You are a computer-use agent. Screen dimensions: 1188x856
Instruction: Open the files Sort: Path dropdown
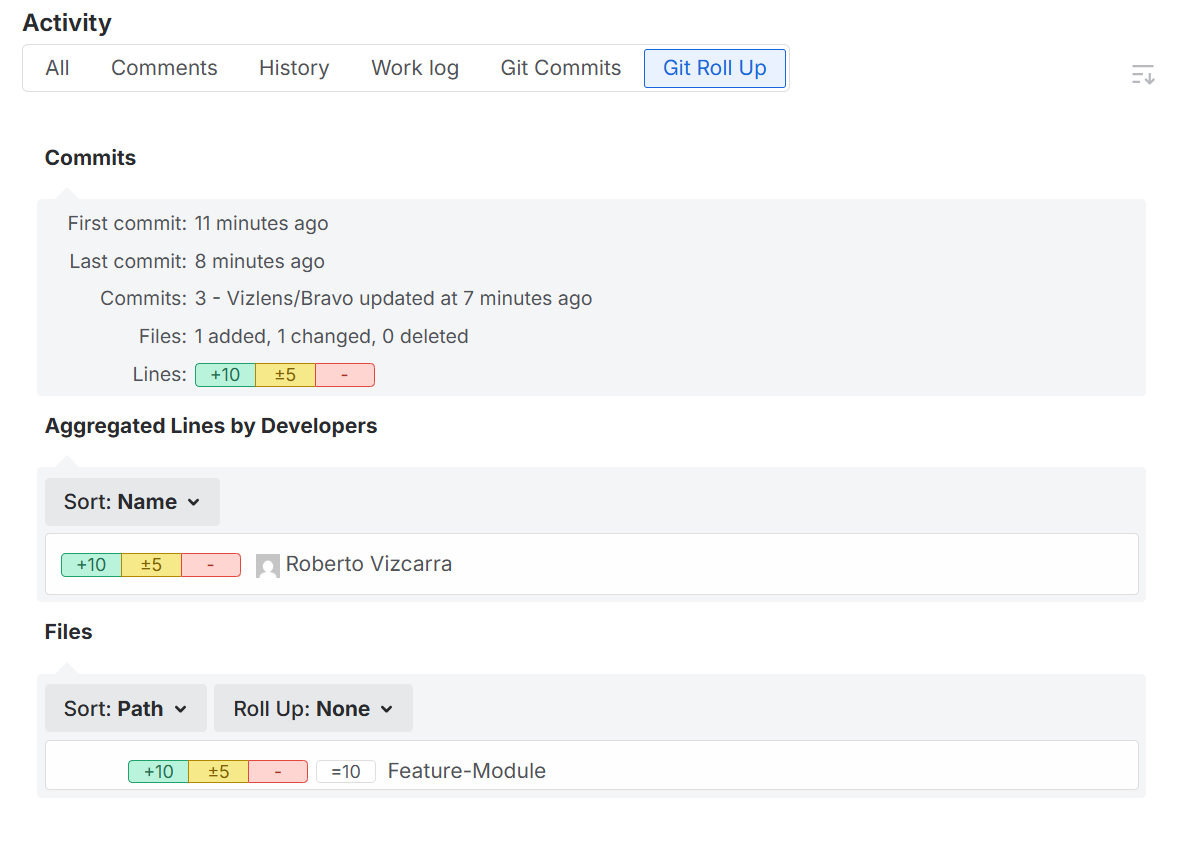click(x=126, y=709)
